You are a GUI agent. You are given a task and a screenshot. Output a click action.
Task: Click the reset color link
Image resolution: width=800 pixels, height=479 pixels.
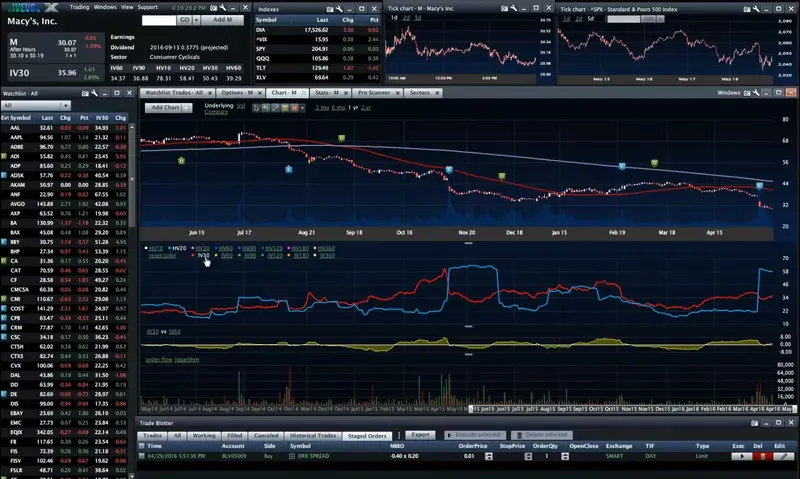point(162,256)
